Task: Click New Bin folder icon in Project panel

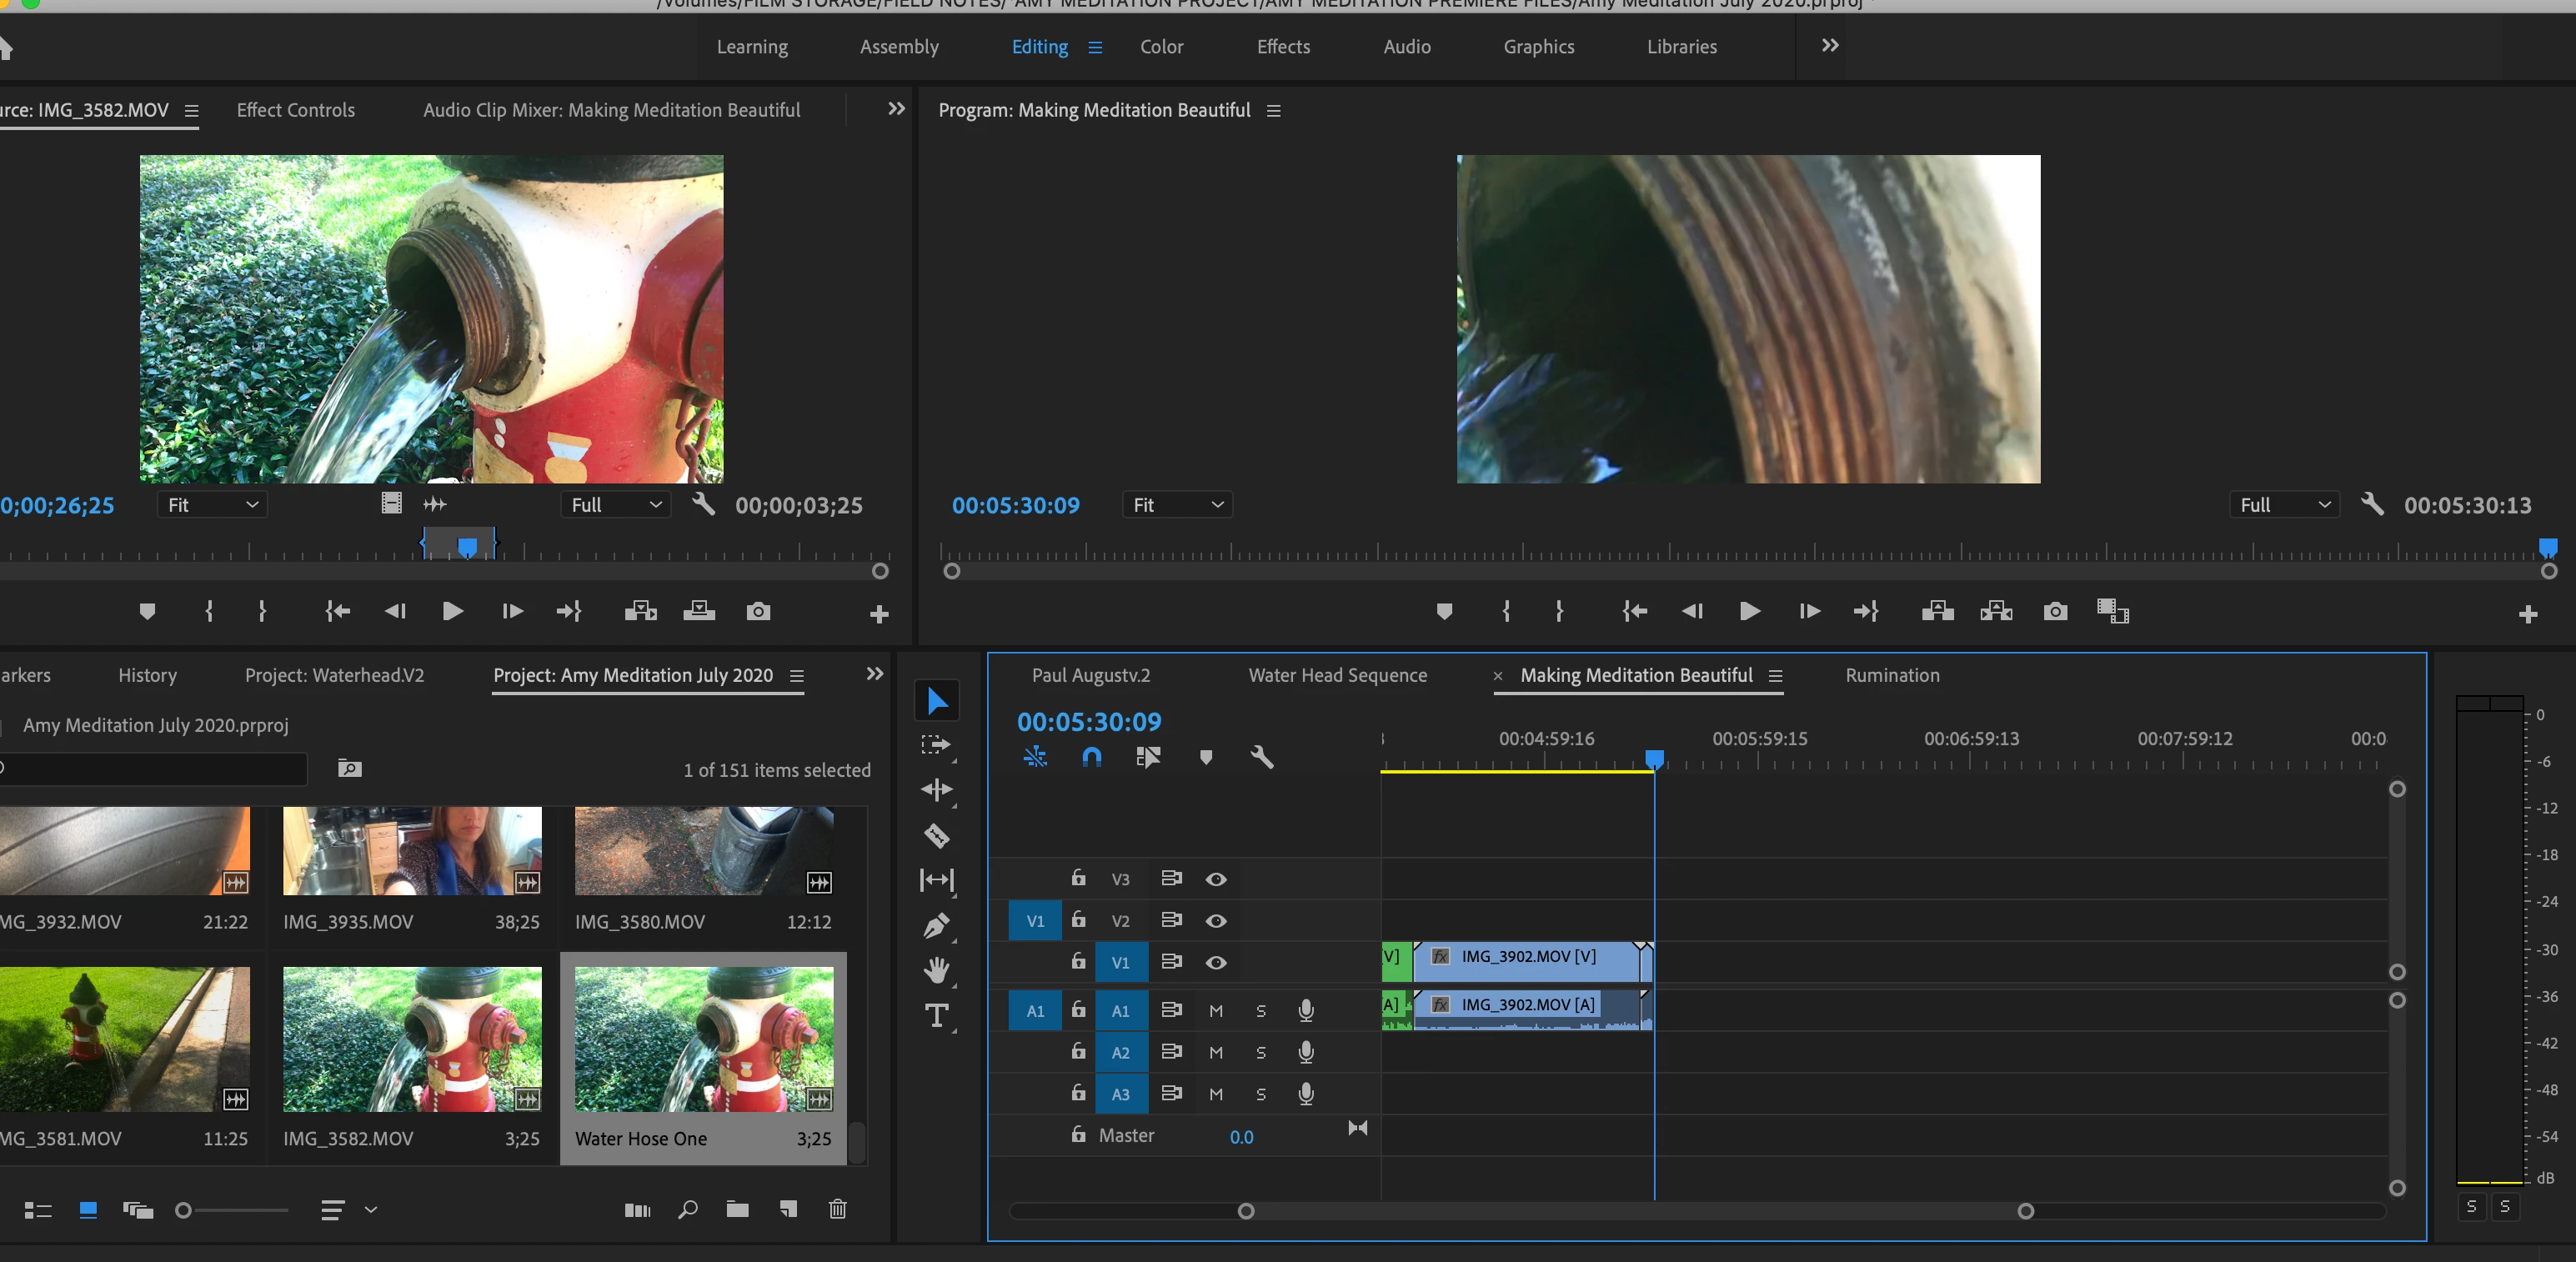Action: (738, 1209)
